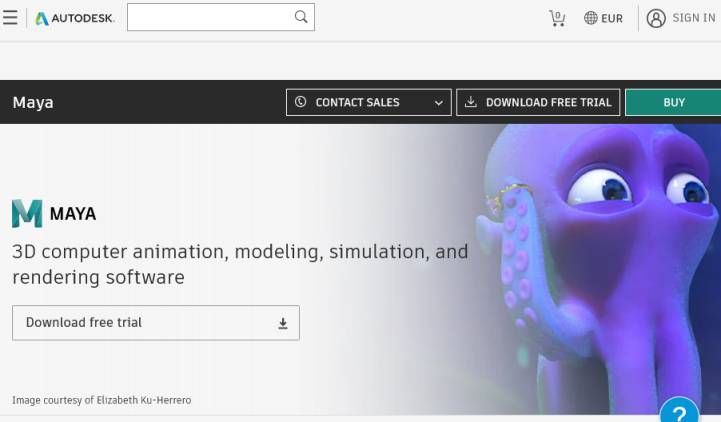Open the shopping cart

pyautogui.click(x=557, y=18)
